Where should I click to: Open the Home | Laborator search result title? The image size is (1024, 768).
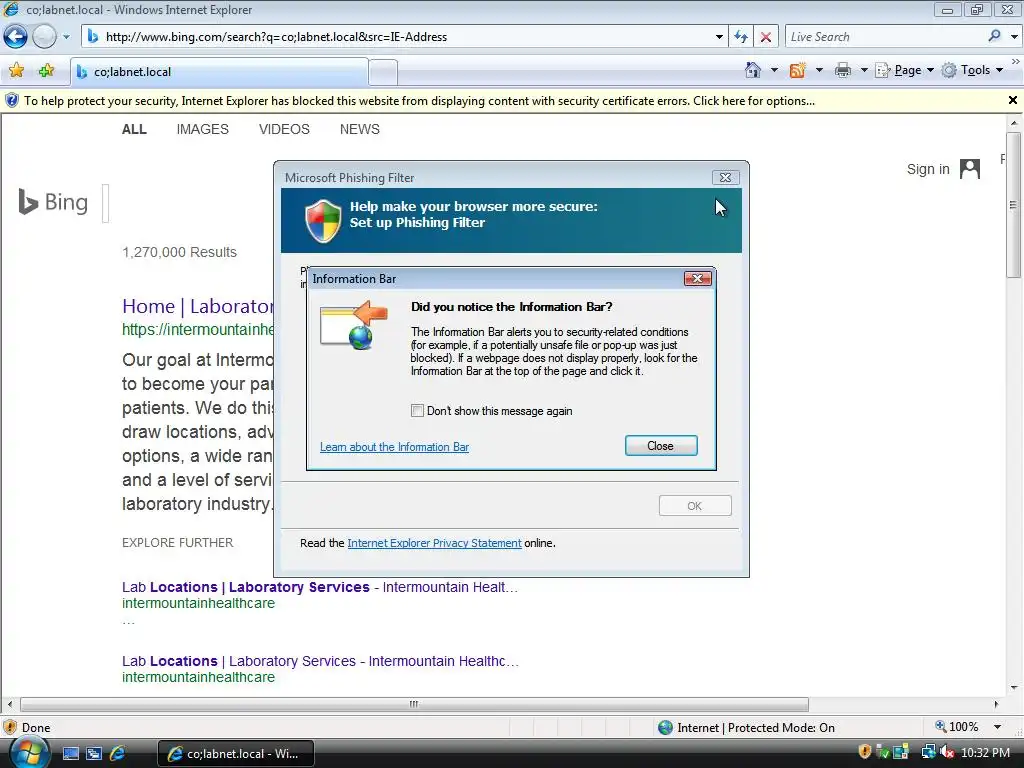coord(198,306)
